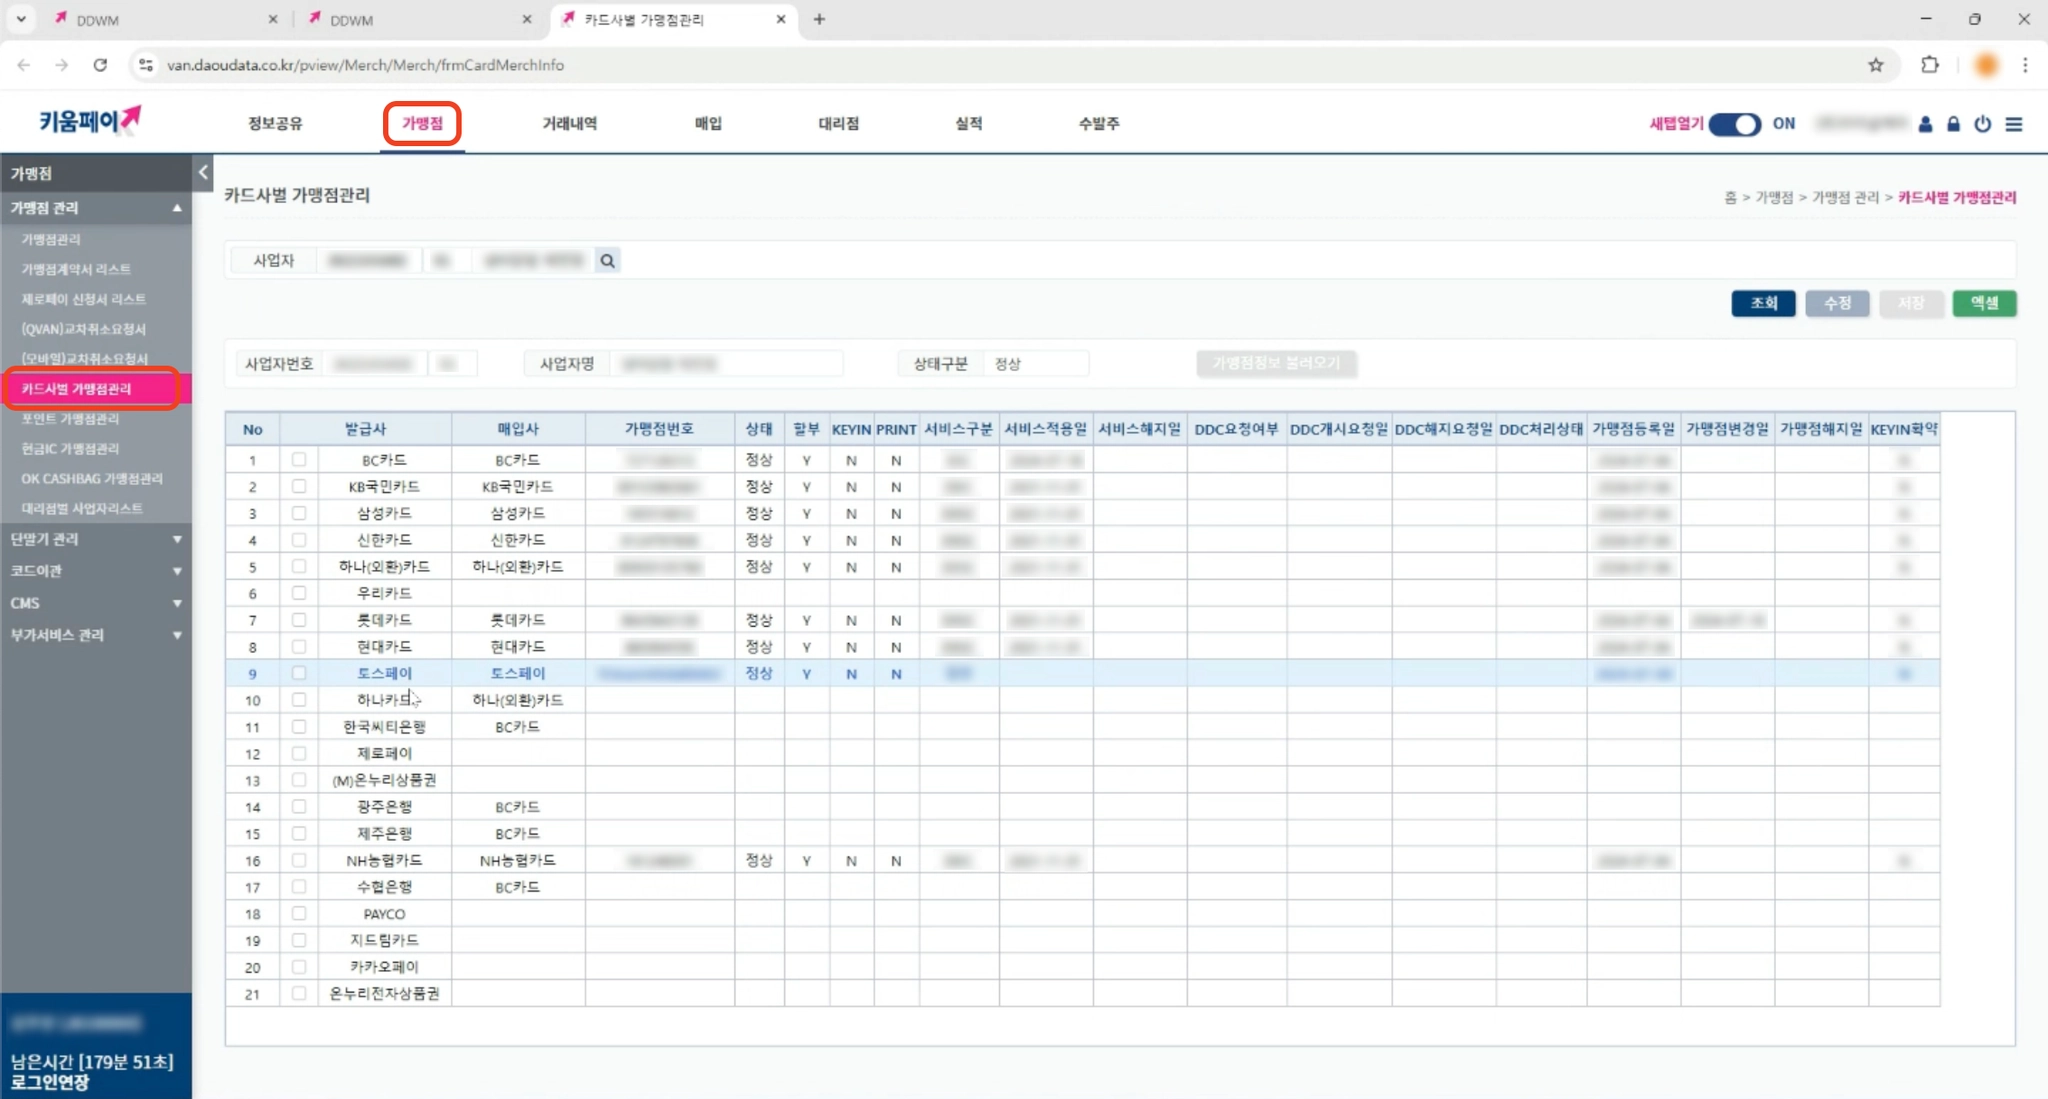This screenshot has width=2048, height=1099.
Task: Open the hamburger menu icon
Action: click(x=2014, y=124)
